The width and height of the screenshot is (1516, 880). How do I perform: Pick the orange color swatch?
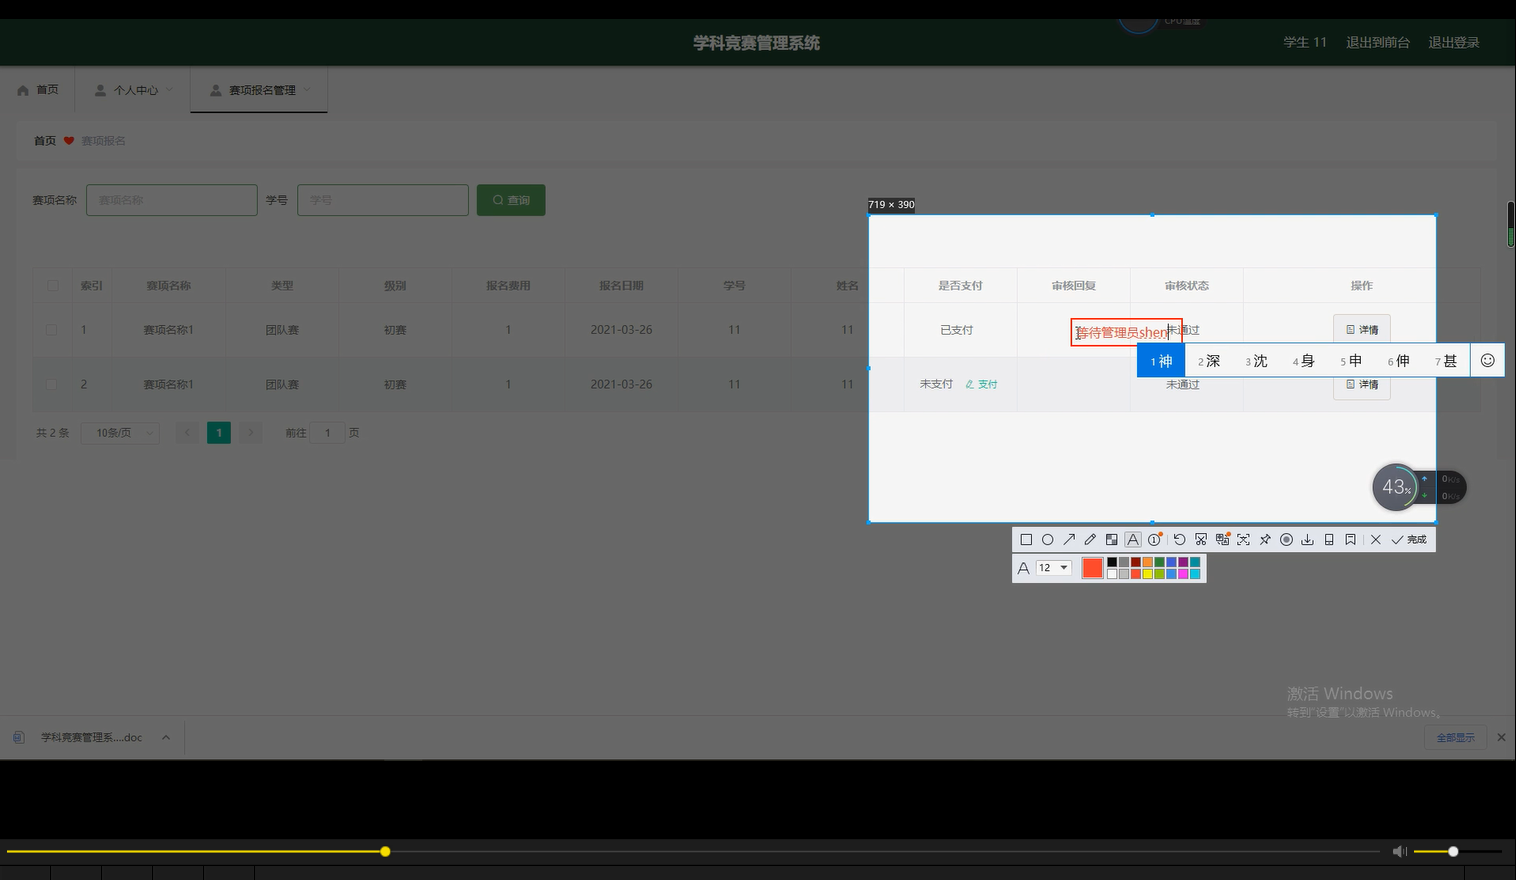[x=1148, y=562]
